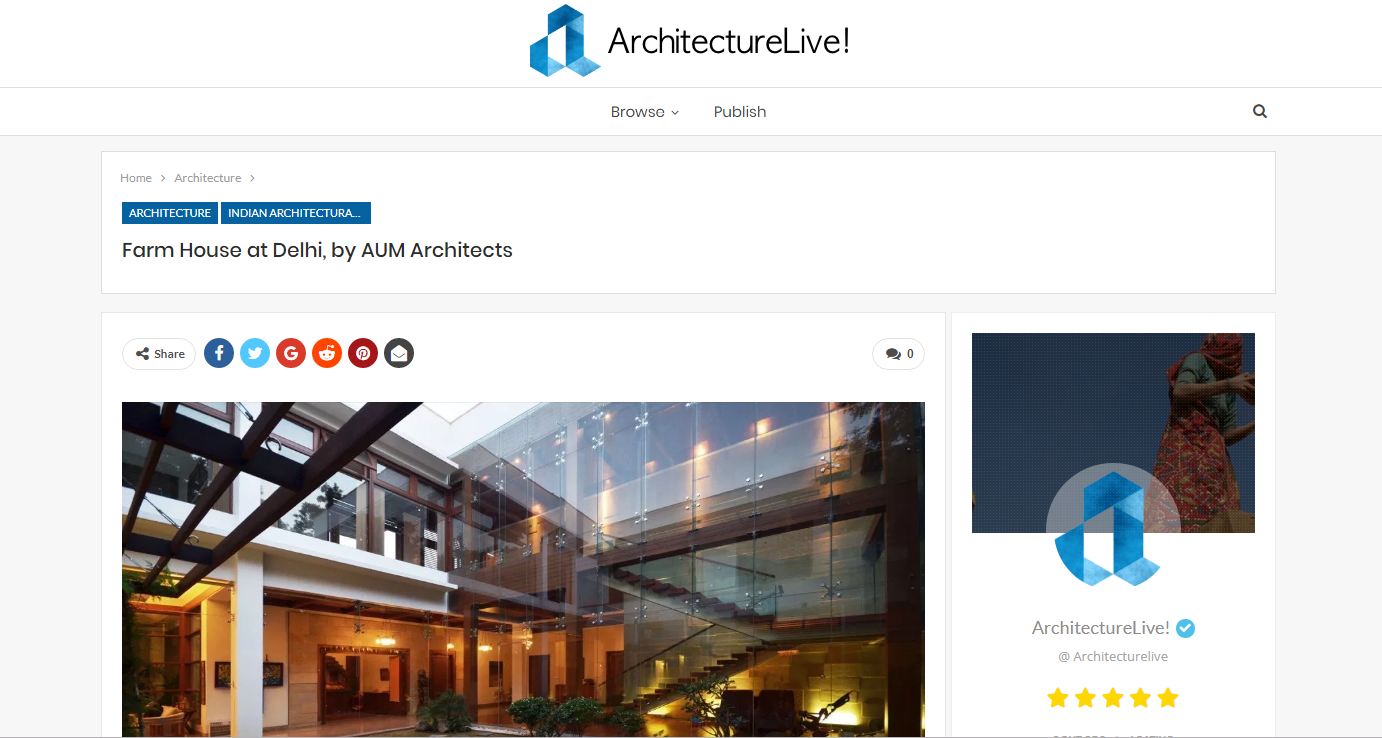Share the article on Twitter
Viewport: 1382px width, 738px height.
pyautogui.click(x=255, y=353)
